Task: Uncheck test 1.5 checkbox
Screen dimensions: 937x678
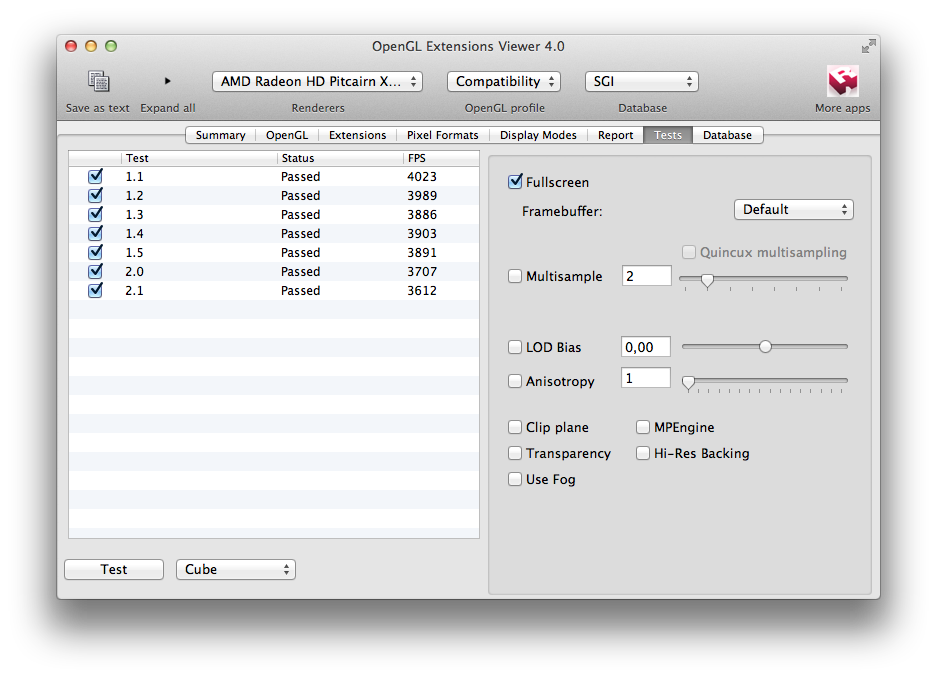Action: [x=95, y=253]
